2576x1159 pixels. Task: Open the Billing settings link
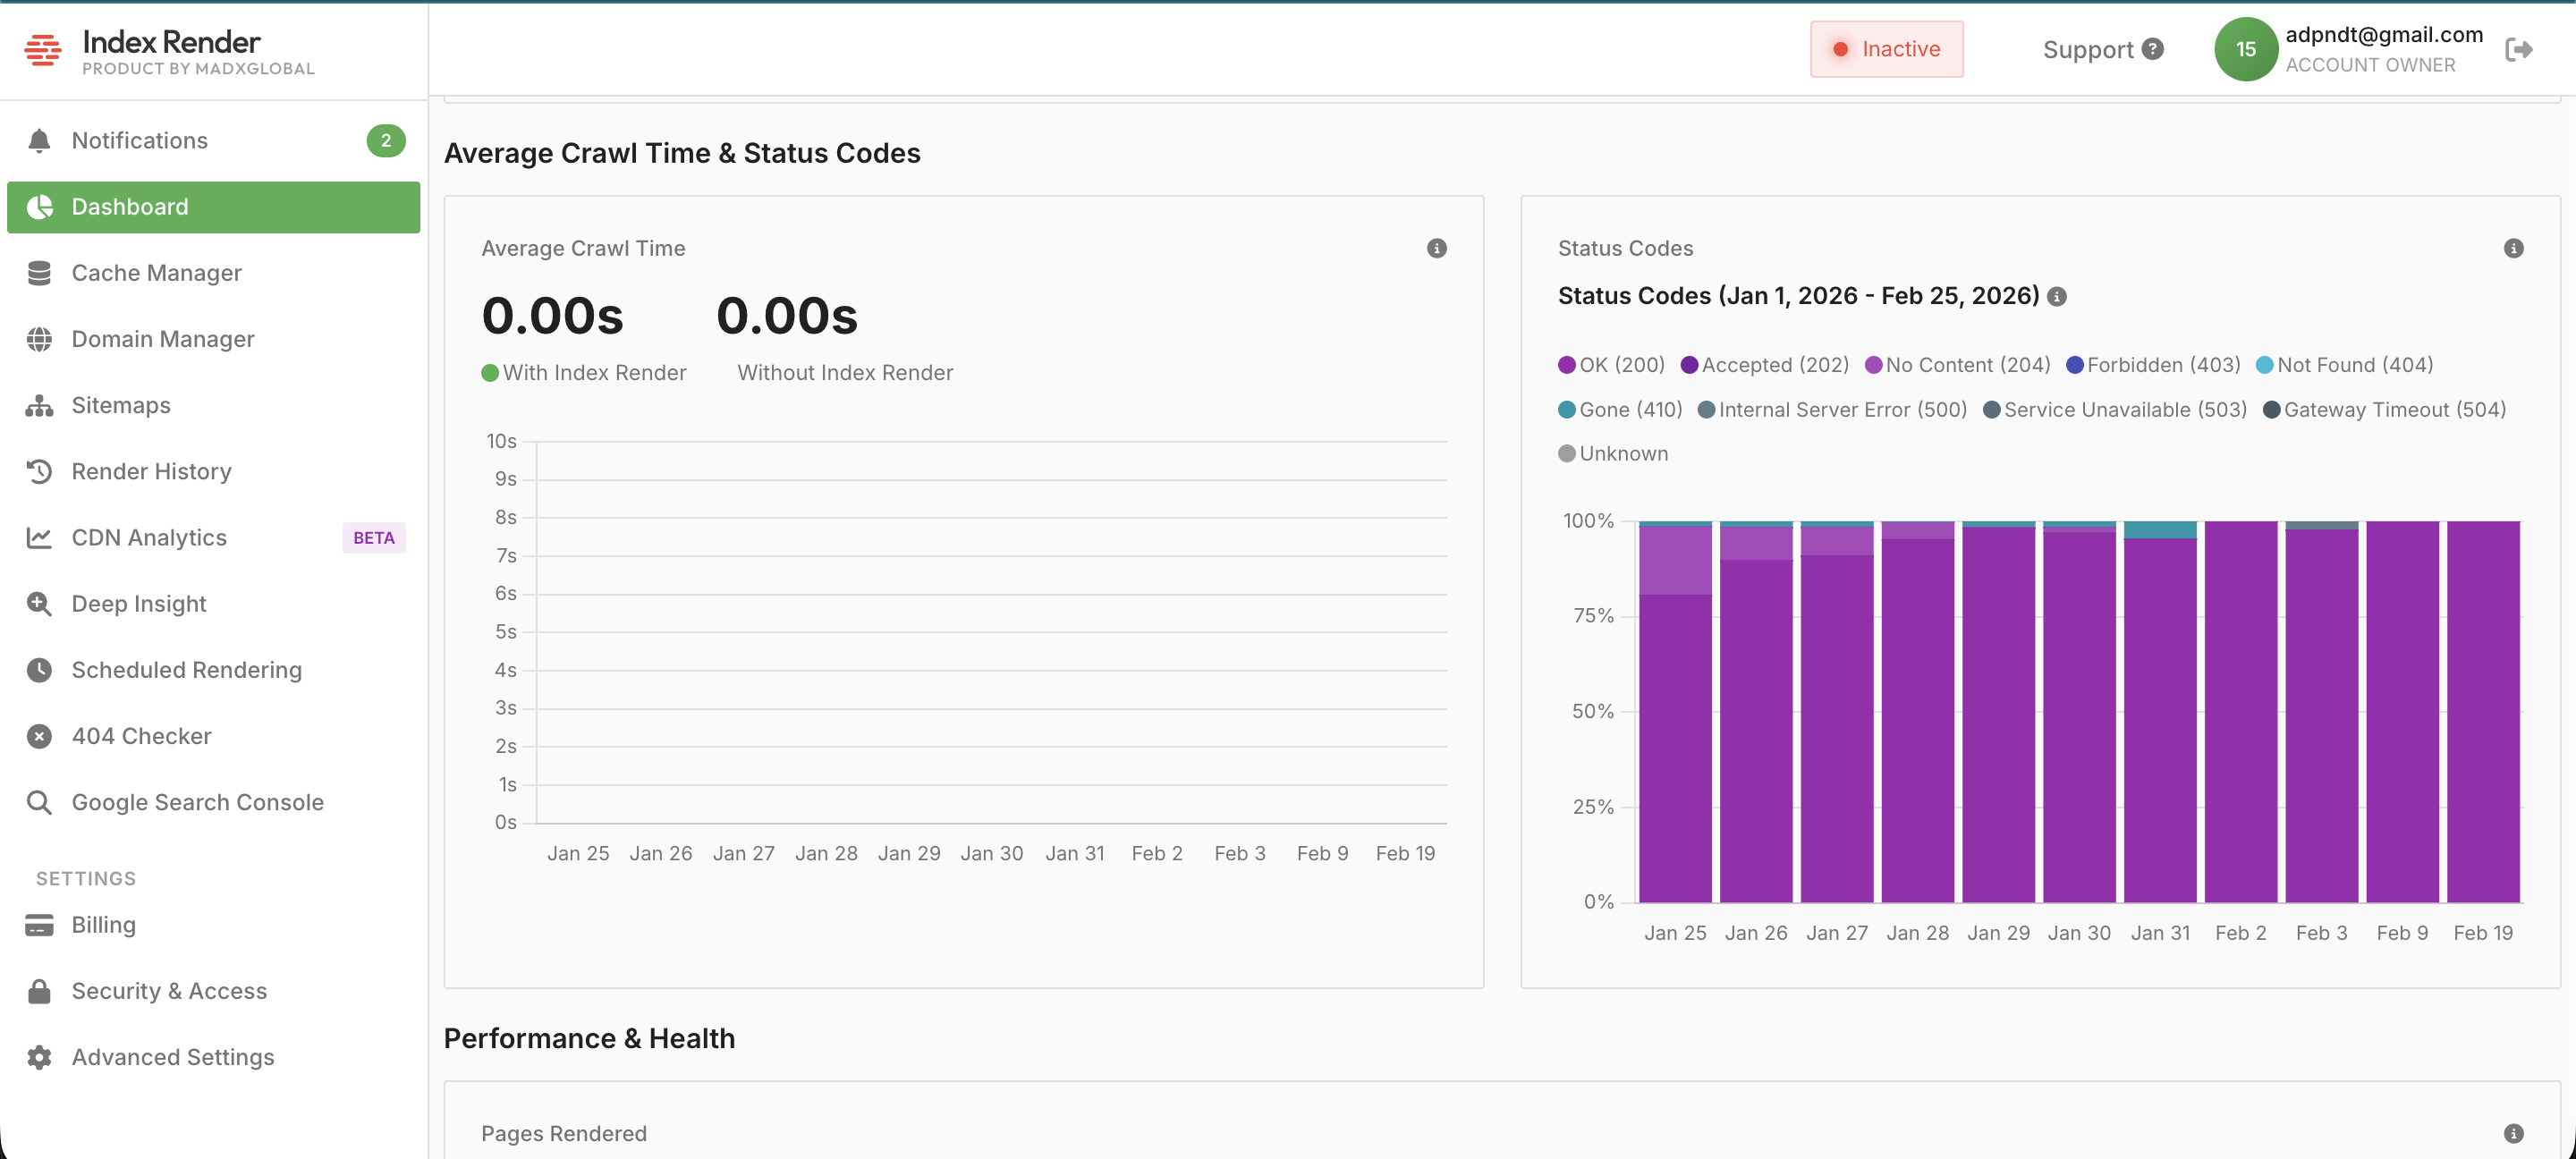[x=103, y=925]
